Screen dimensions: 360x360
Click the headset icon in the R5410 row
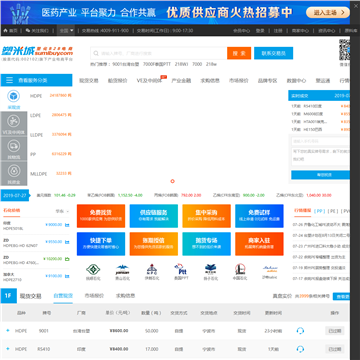300,349
